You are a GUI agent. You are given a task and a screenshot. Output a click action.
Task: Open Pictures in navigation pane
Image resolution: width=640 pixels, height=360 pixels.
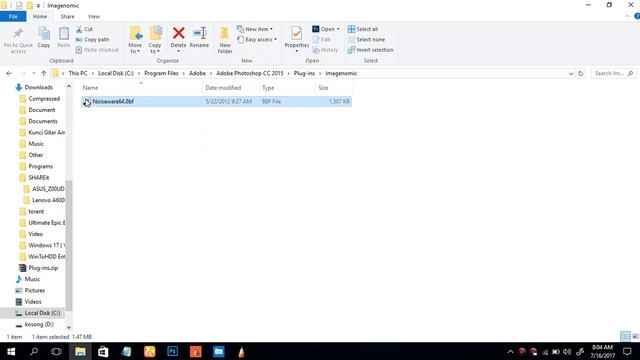point(34,291)
